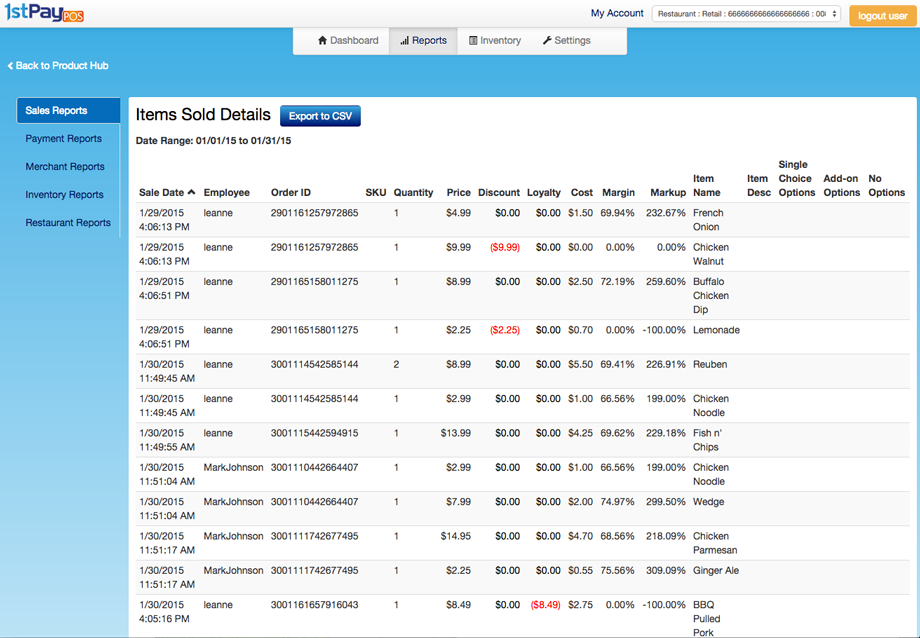Open Inventory Reports in the sidebar

point(65,195)
